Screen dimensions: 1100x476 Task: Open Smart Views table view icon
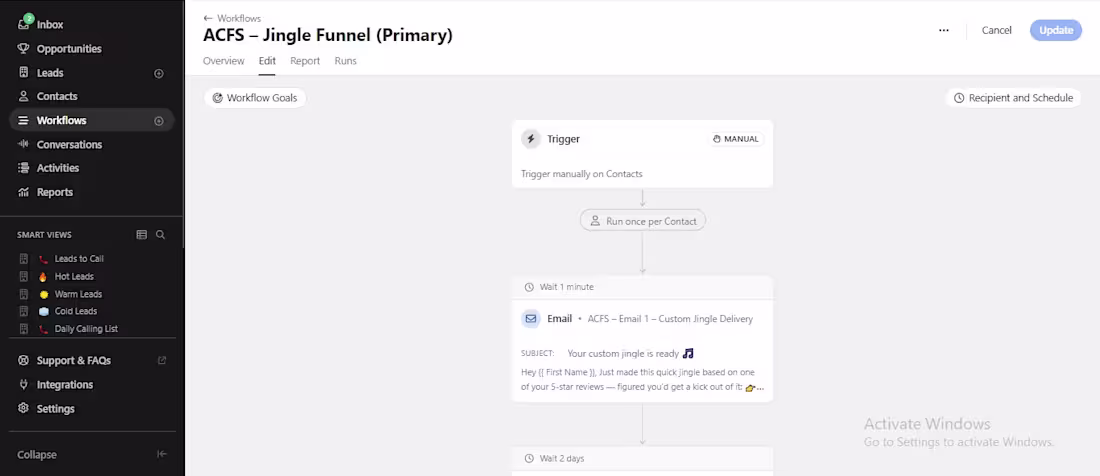coord(142,235)
